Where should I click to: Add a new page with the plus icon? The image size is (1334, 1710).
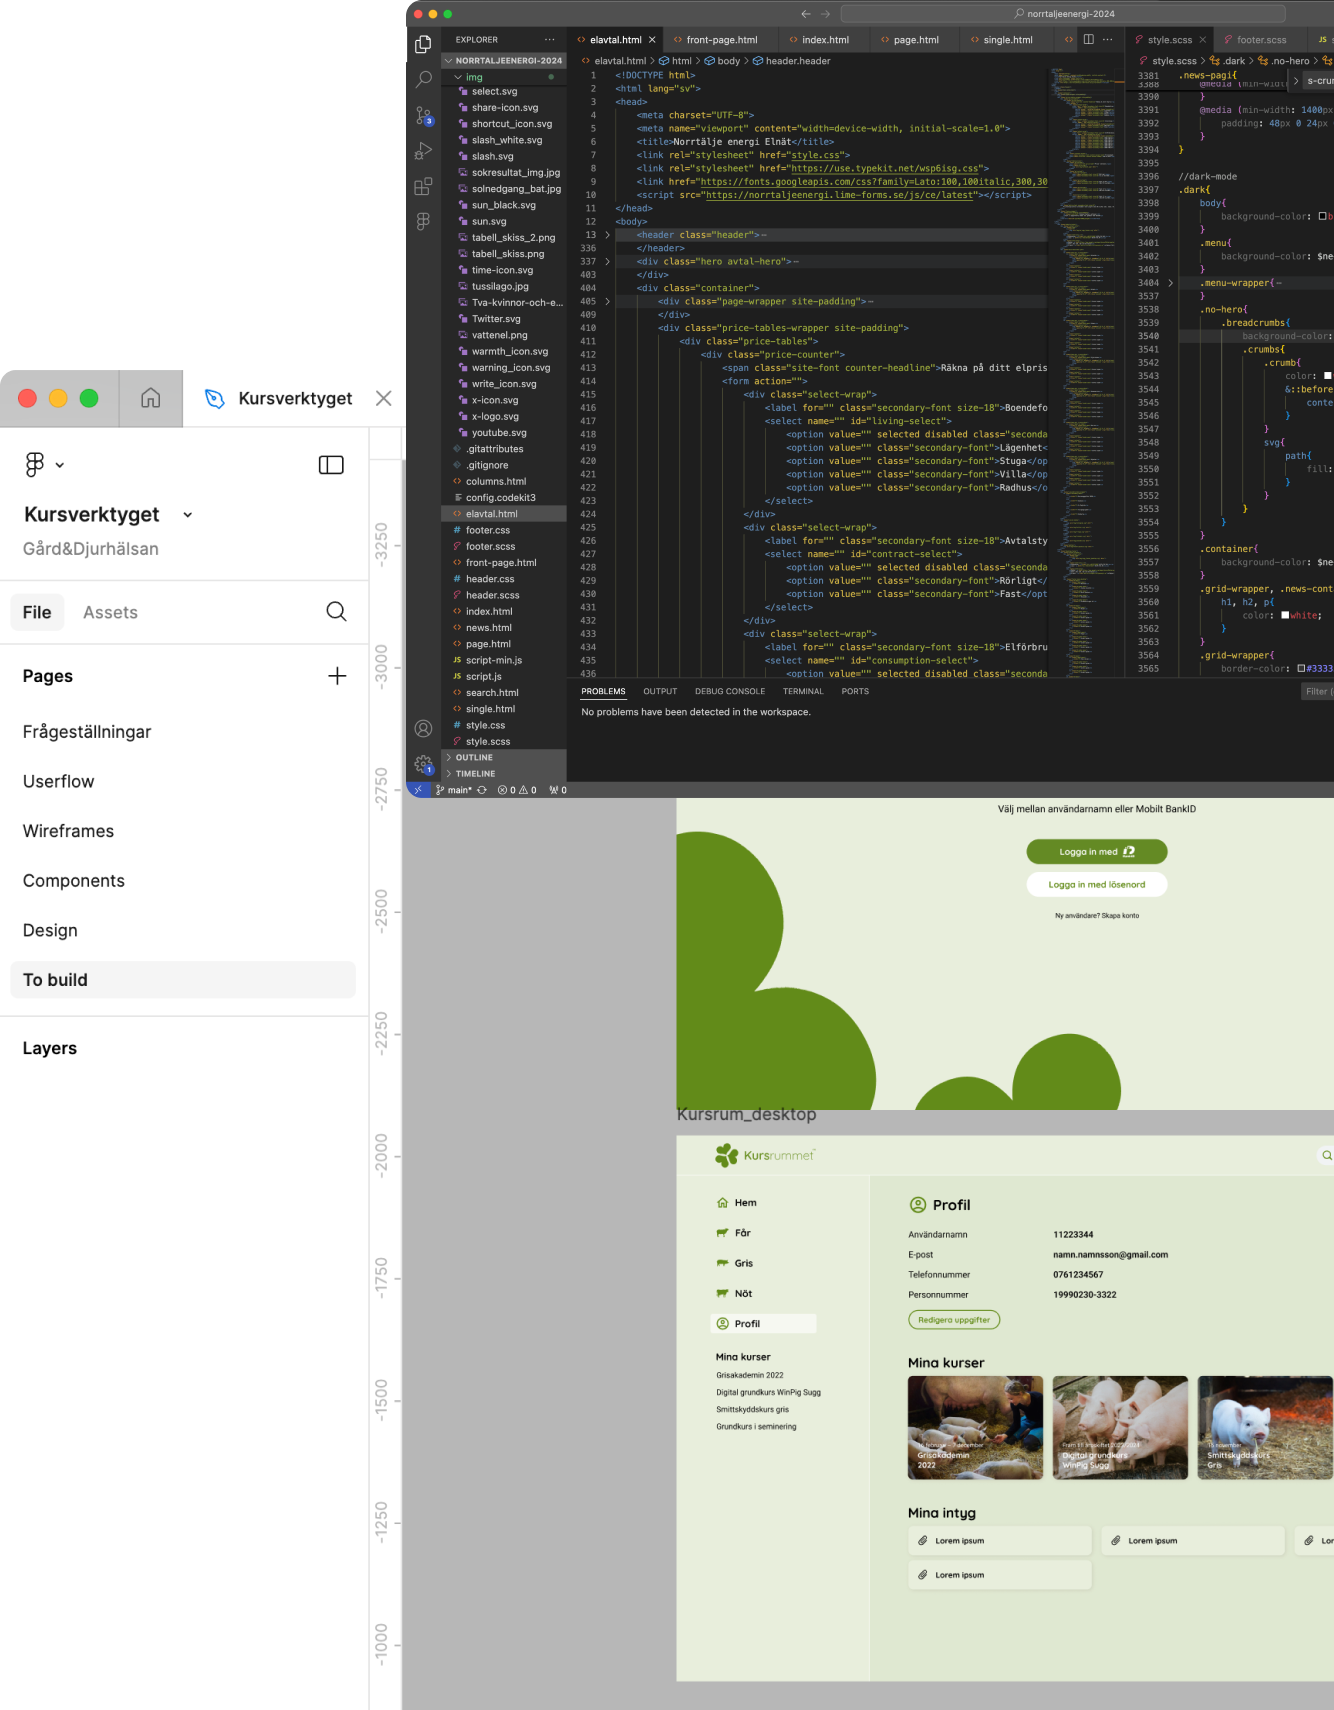337,676
